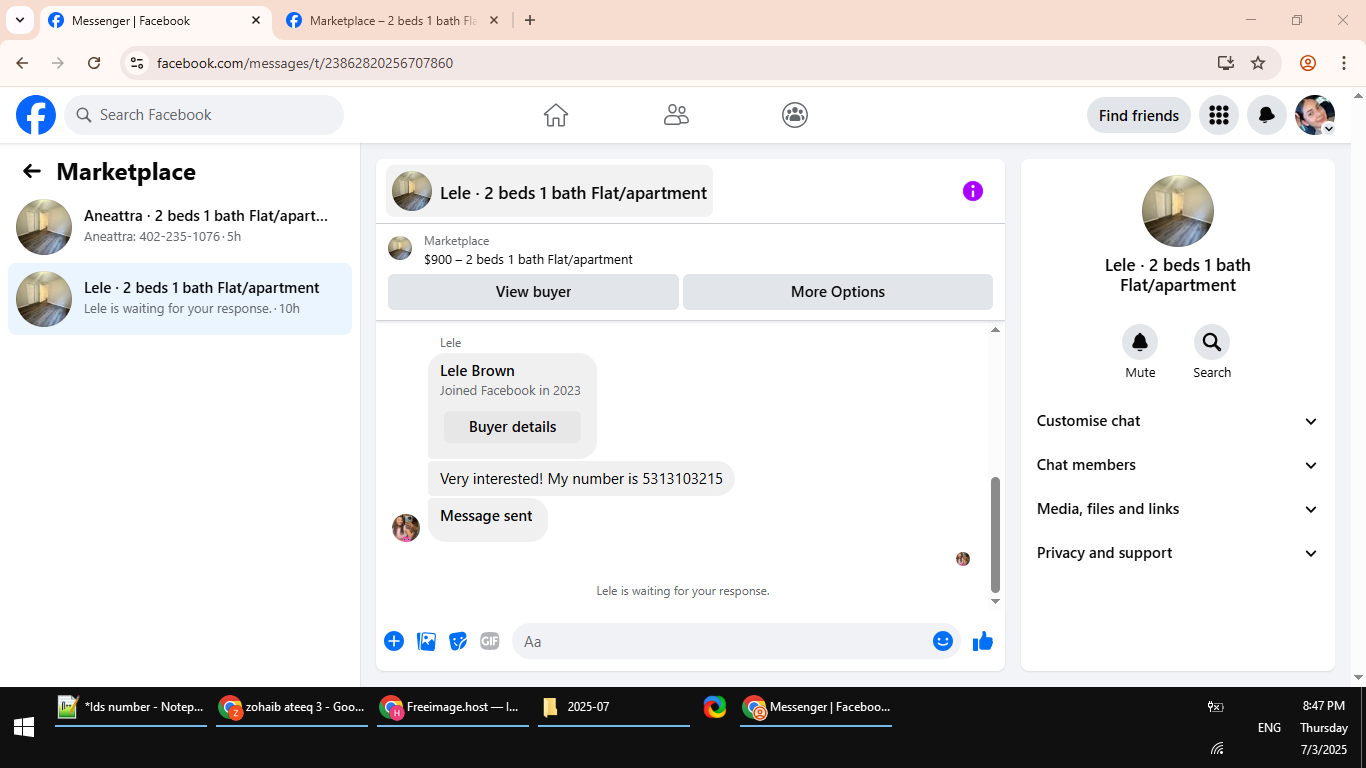Open Chrome three-dot menu
Viewport: 1366px width, 768px height.
point(1344,63)
